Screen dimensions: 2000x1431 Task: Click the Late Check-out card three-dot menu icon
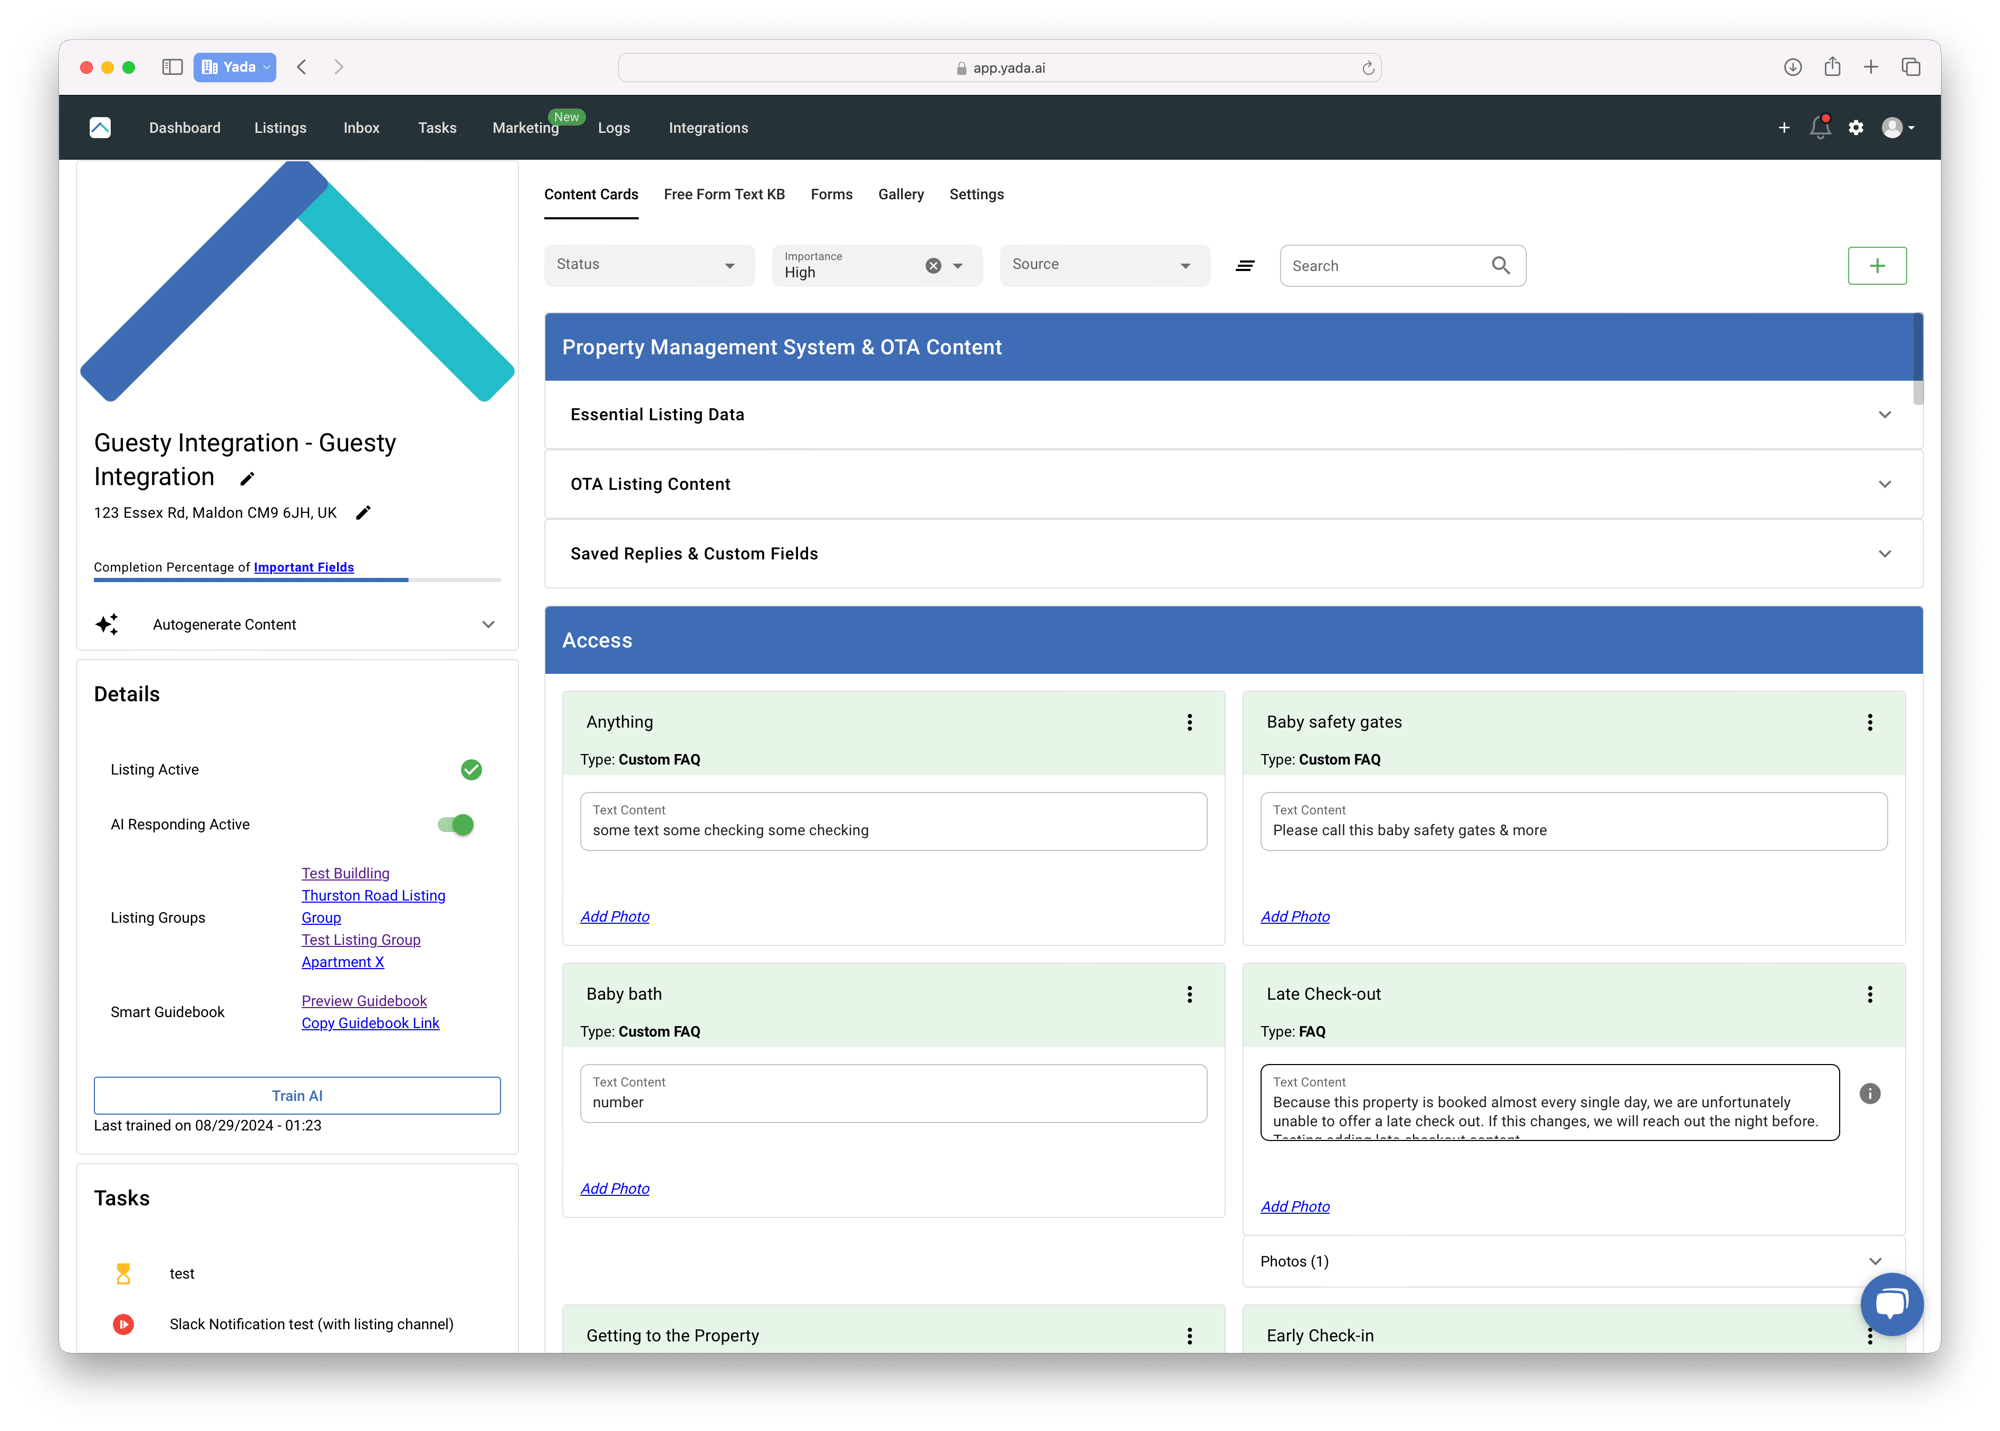point(1870,994)
